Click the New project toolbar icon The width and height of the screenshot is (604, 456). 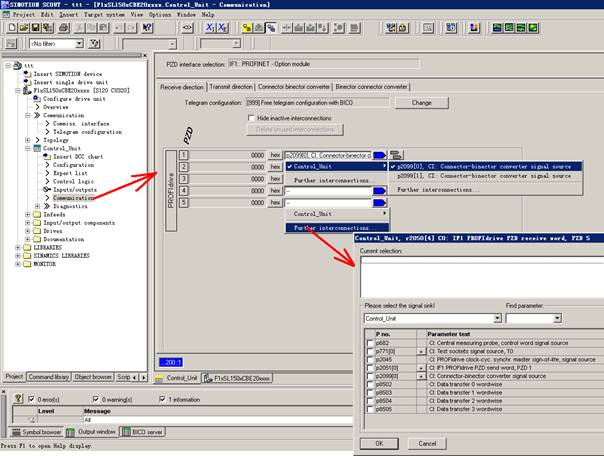click(10, 28)
